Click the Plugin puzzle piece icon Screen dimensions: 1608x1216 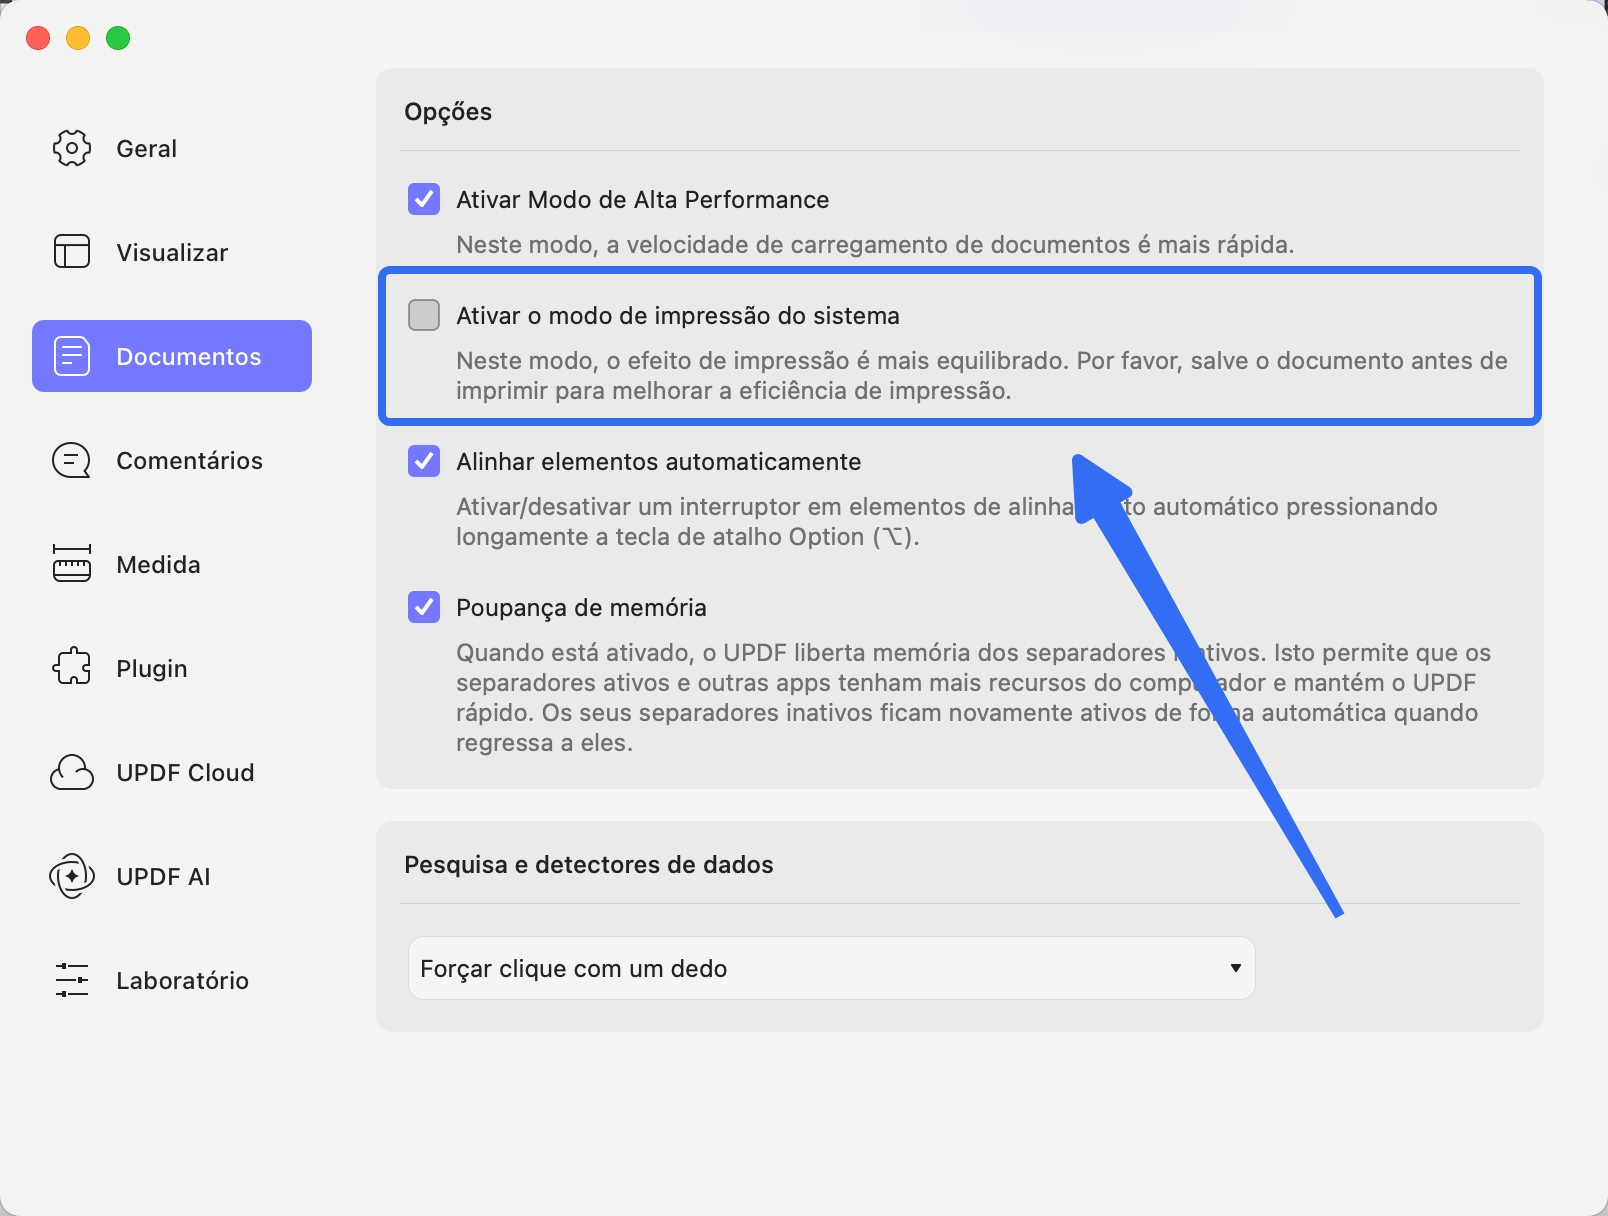(72, 668)
